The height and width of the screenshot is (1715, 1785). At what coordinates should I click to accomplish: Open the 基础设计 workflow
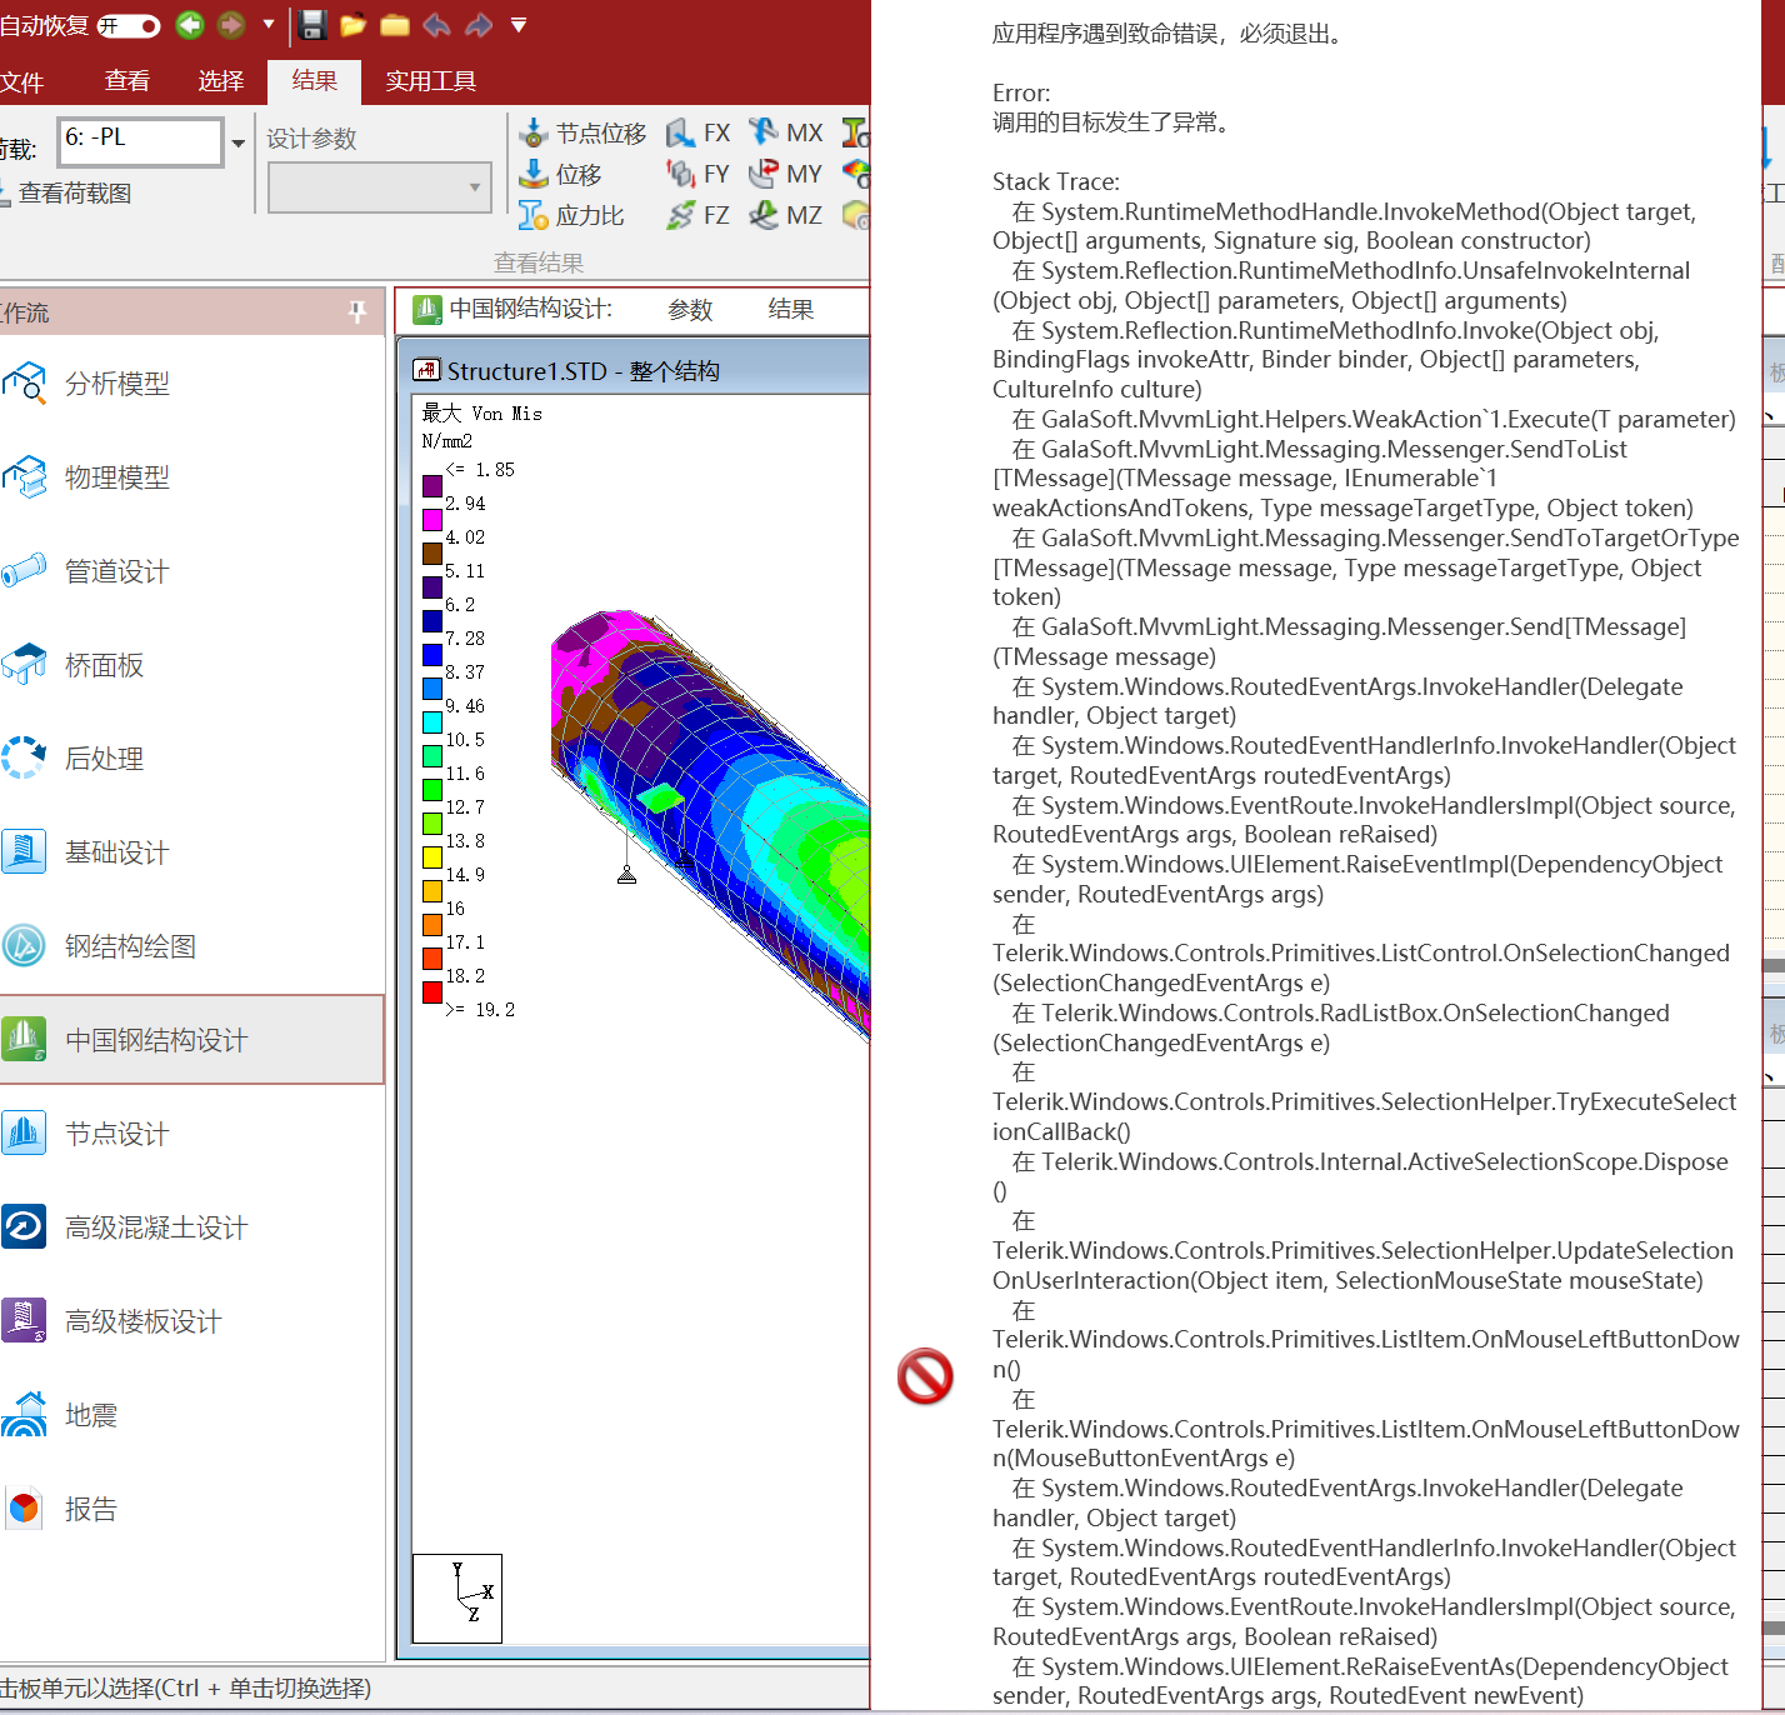pyautogui.click(x=193, y=852)
